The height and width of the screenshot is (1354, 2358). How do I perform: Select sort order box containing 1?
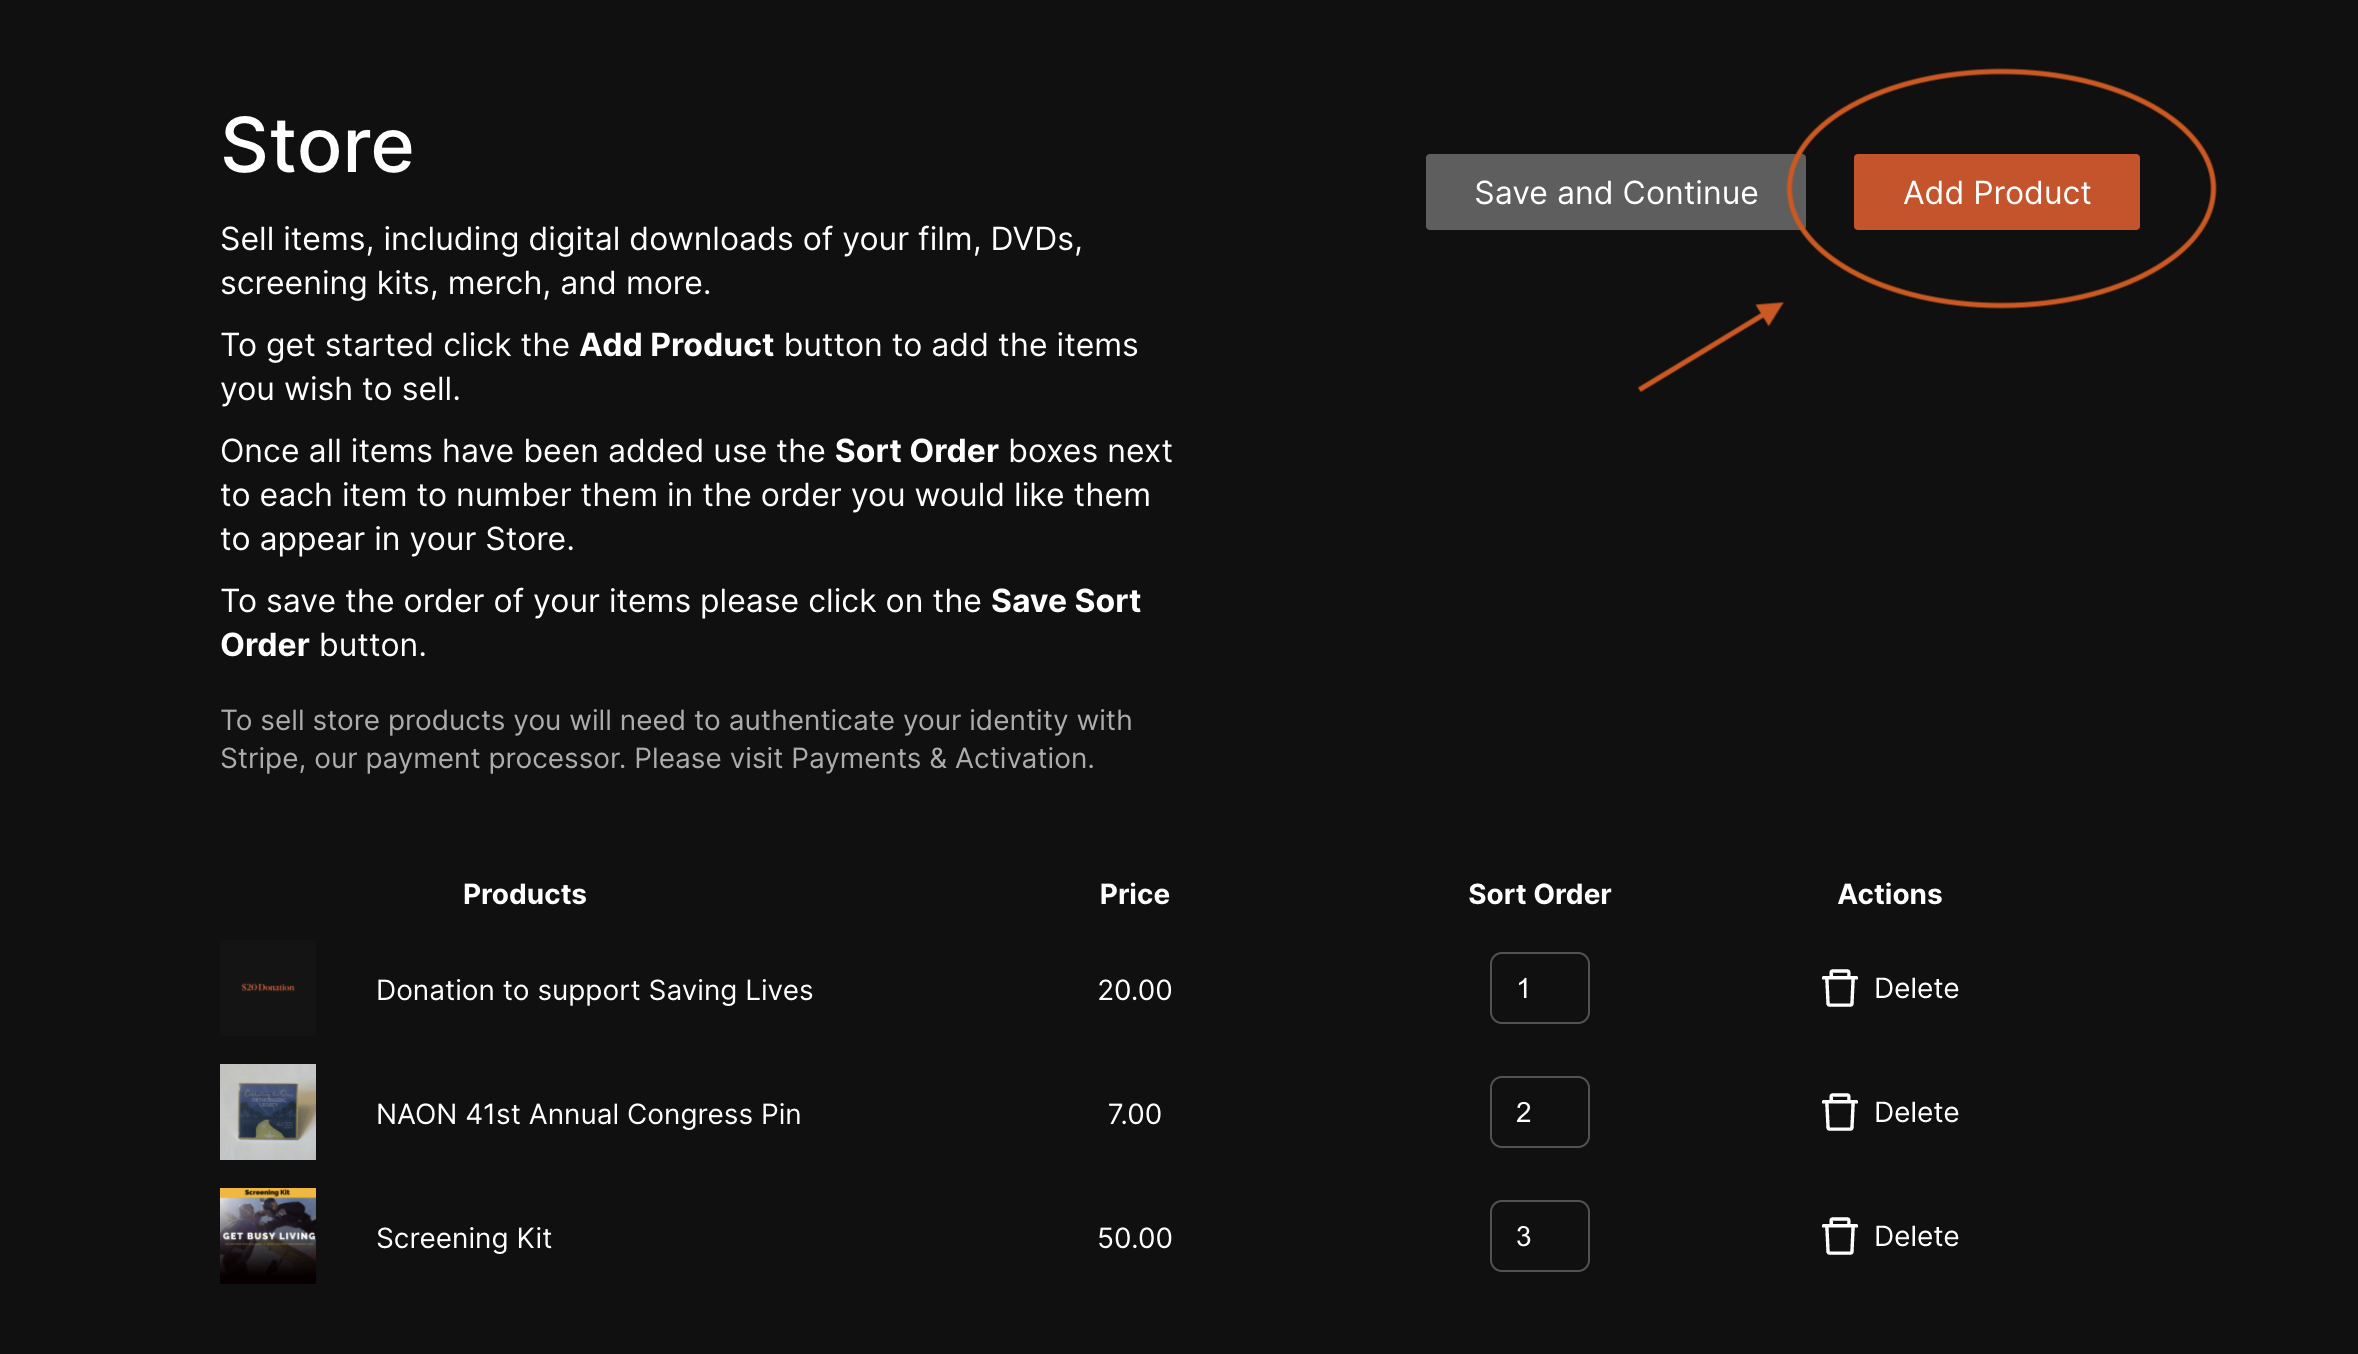pyautogui.click(x=1540, y=988)
